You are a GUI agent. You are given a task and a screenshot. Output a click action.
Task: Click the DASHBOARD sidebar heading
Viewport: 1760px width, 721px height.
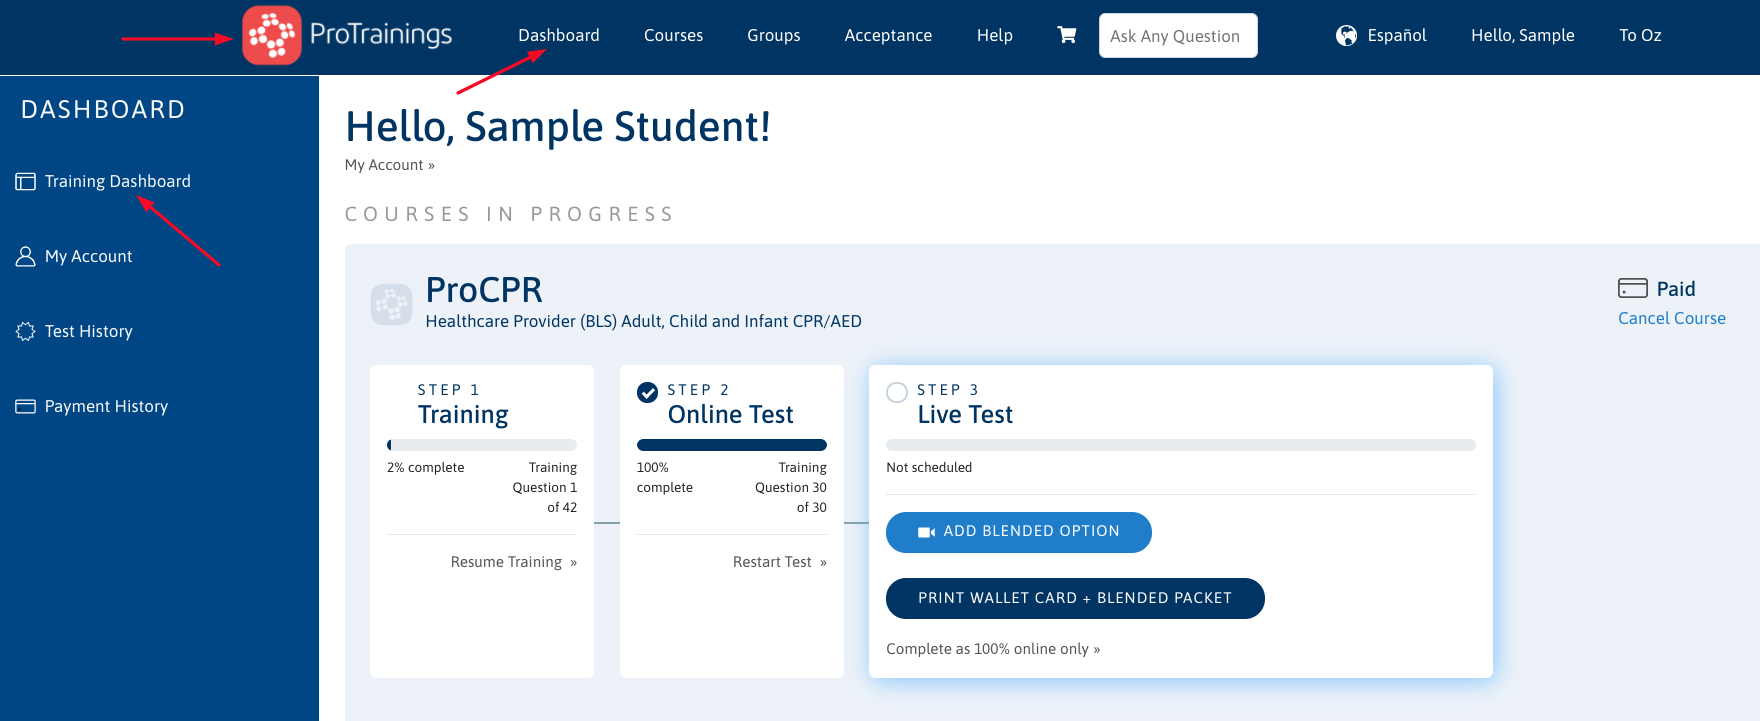click(104, 109)
